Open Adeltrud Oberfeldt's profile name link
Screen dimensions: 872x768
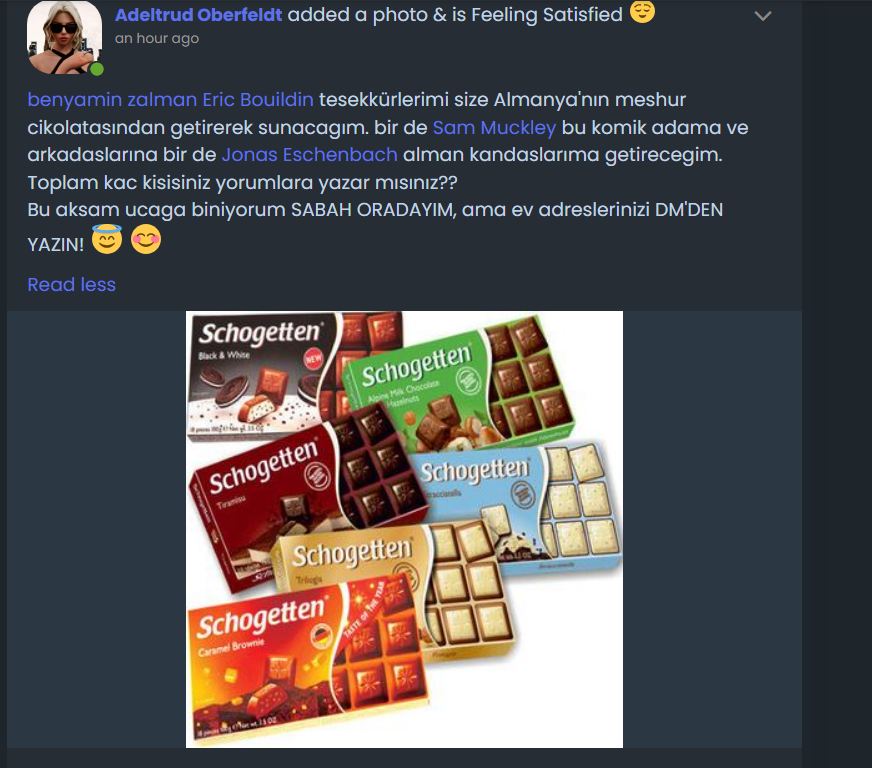[x=199, y=14]
